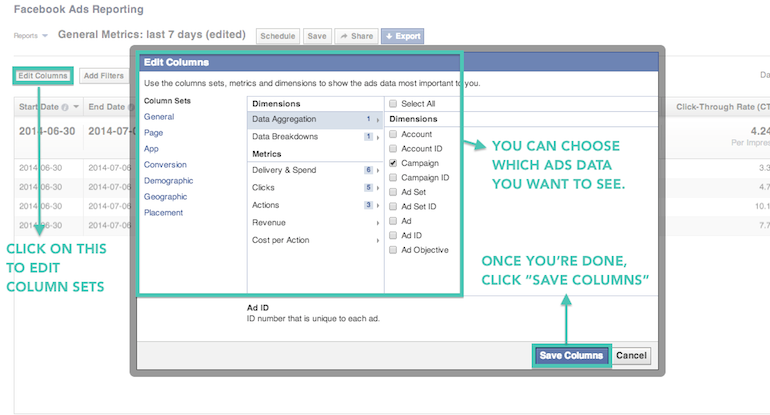This screenshot has height=415, width=770.
Task: Open Data Aggregation dimensions
Action: [315, 119]
